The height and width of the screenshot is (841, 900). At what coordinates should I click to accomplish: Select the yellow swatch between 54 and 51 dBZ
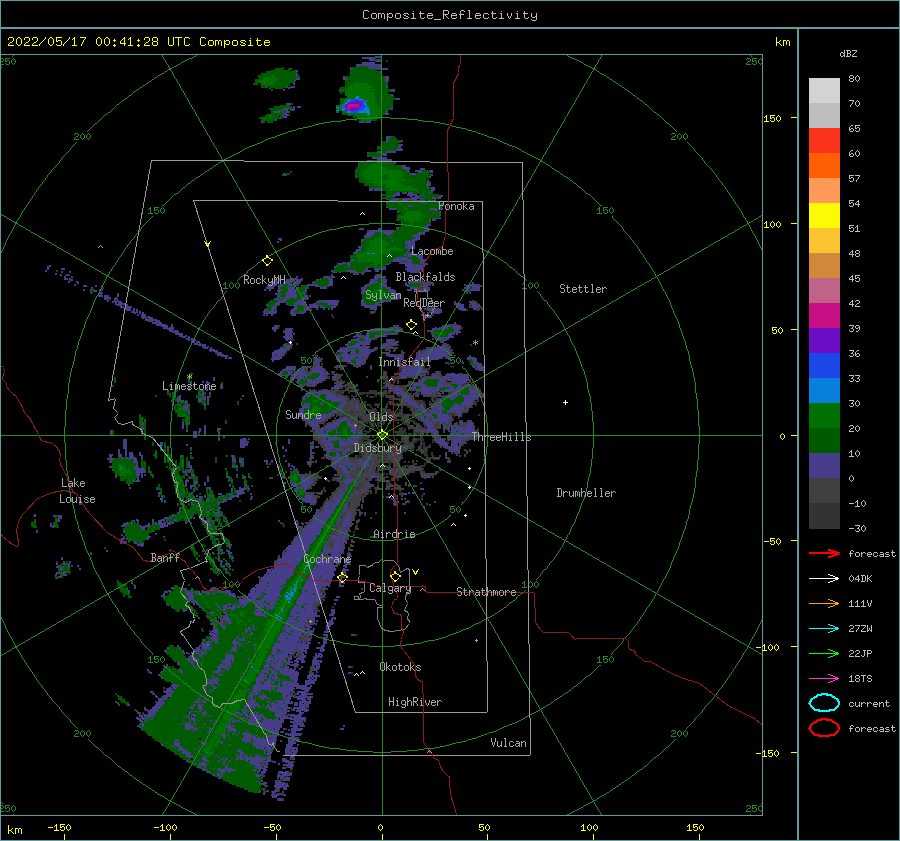point(824,216)
